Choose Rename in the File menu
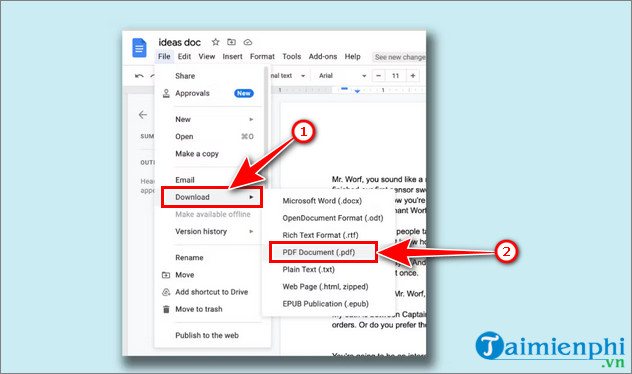 [189, 258]
